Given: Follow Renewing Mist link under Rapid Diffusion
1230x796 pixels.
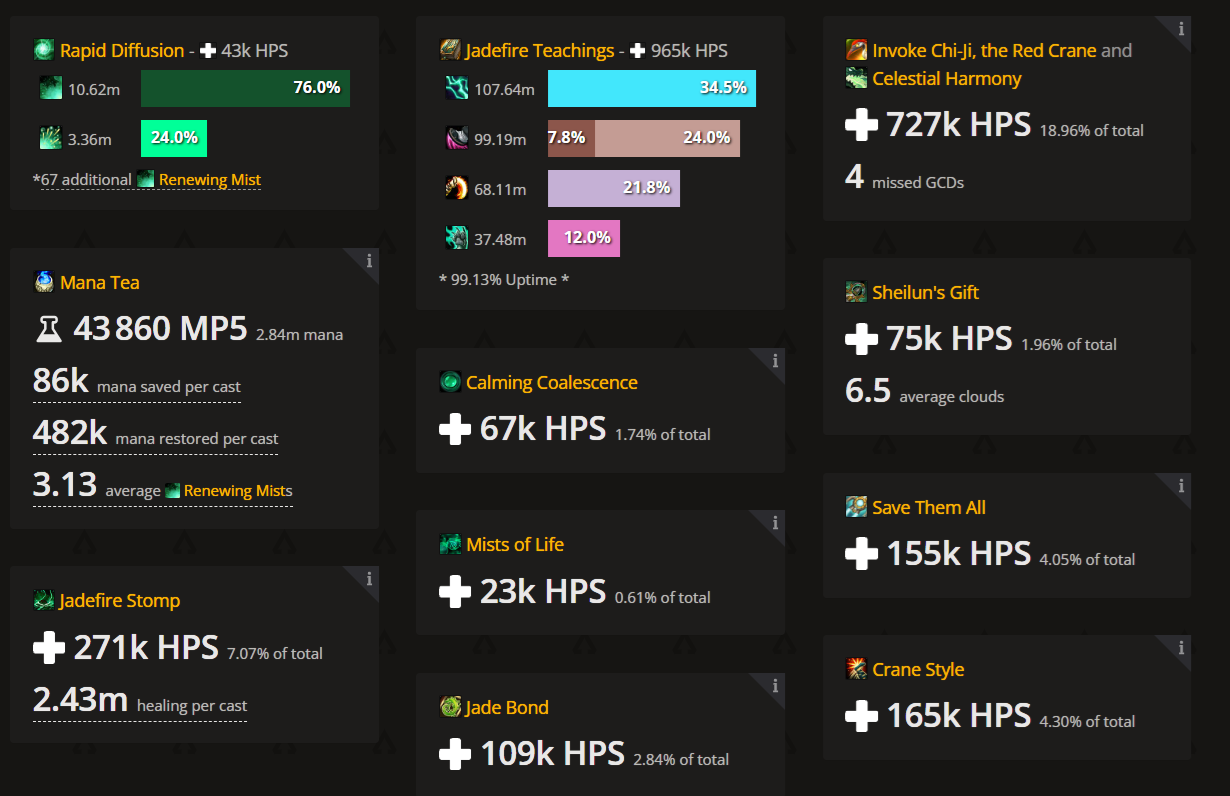Looking at the screenshot, I should tap(209, 180).
